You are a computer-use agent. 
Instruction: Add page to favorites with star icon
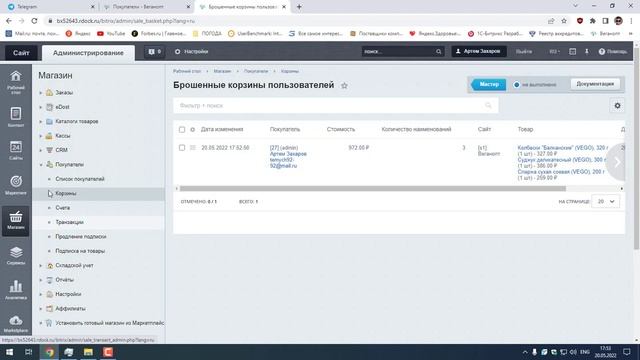[x=344, y=86]
